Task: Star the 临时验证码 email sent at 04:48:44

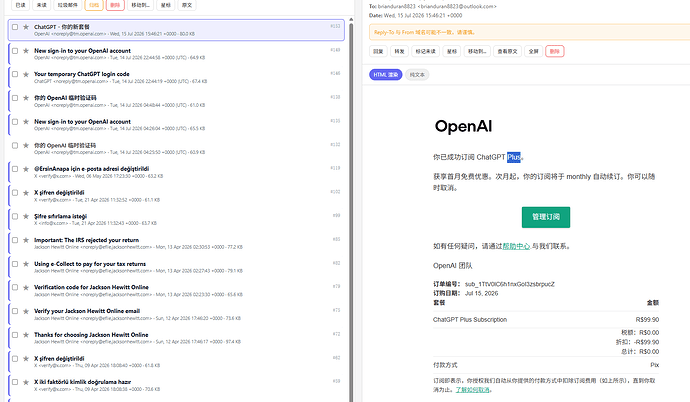Action: point(26,98)
